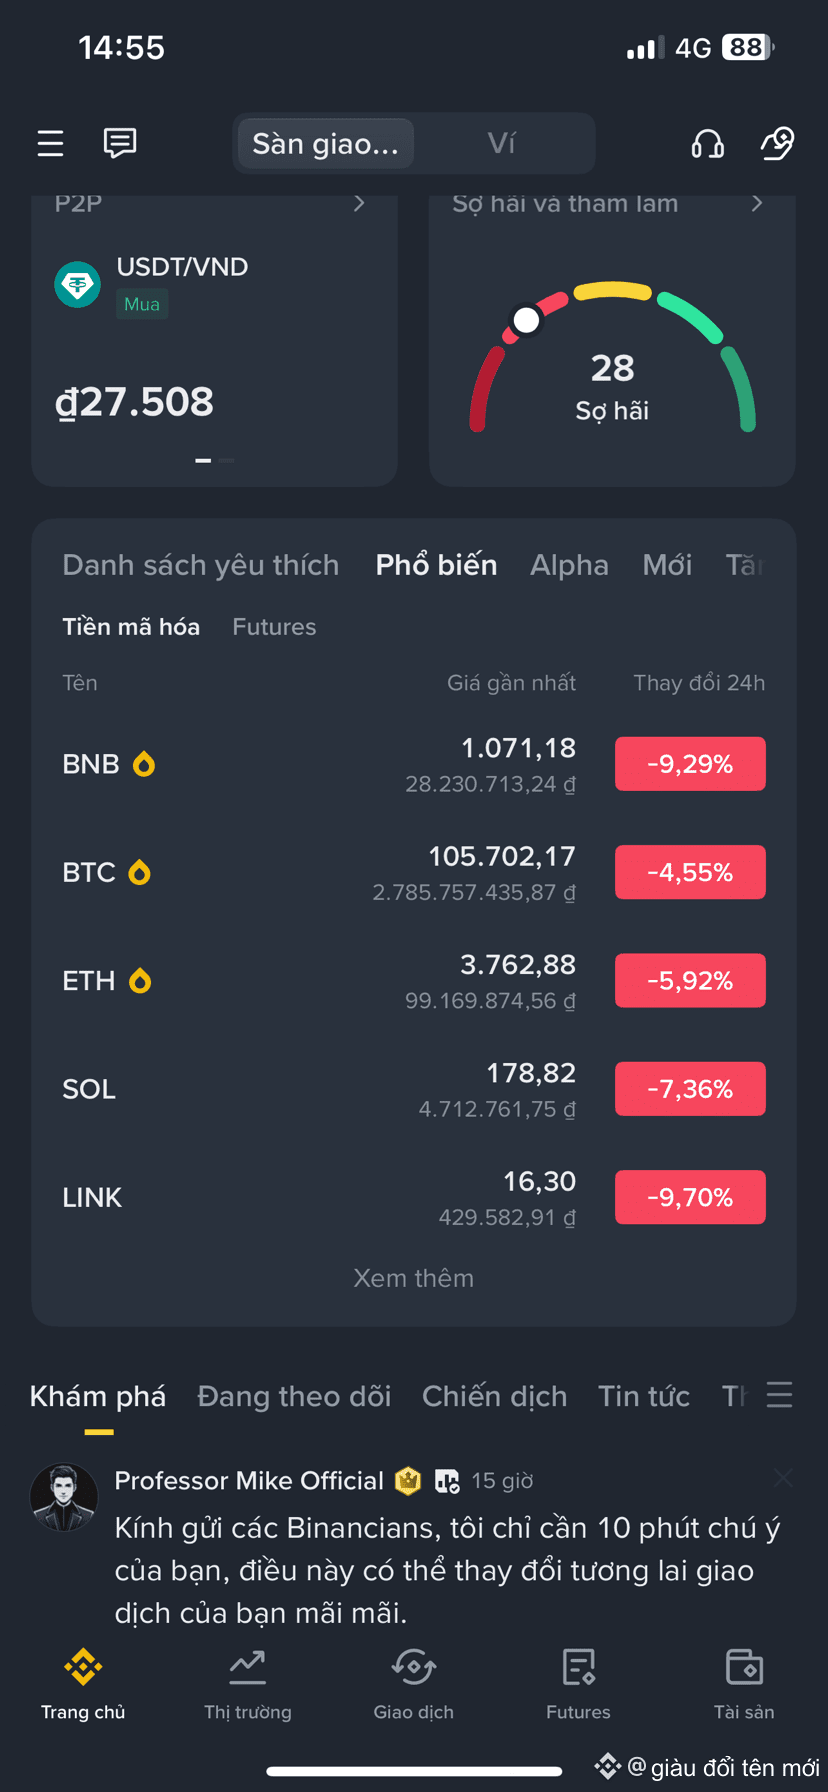Viewport: 828px width, 1792px height.
Task: Open Giao dịch trade icon
Action: coord(414,1666)
